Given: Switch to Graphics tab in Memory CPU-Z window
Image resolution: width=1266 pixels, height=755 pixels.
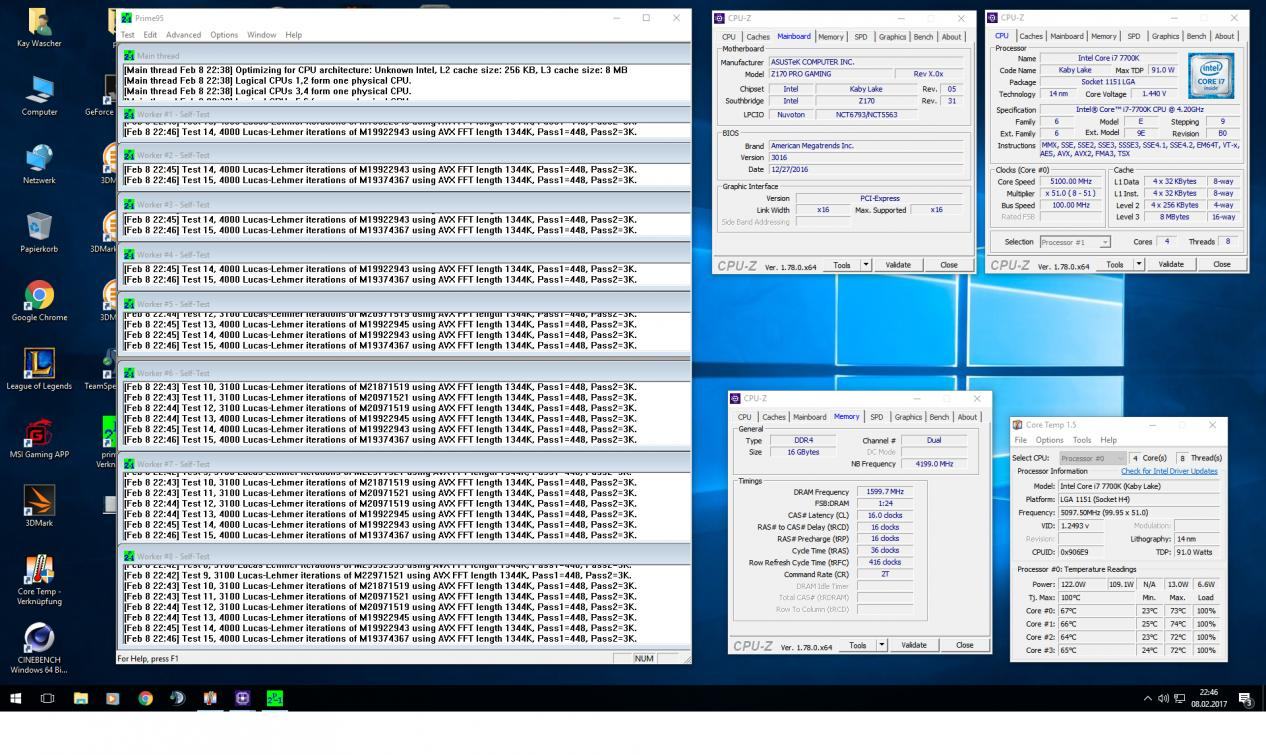Looking at the screenshot, I should pos(909,417).
